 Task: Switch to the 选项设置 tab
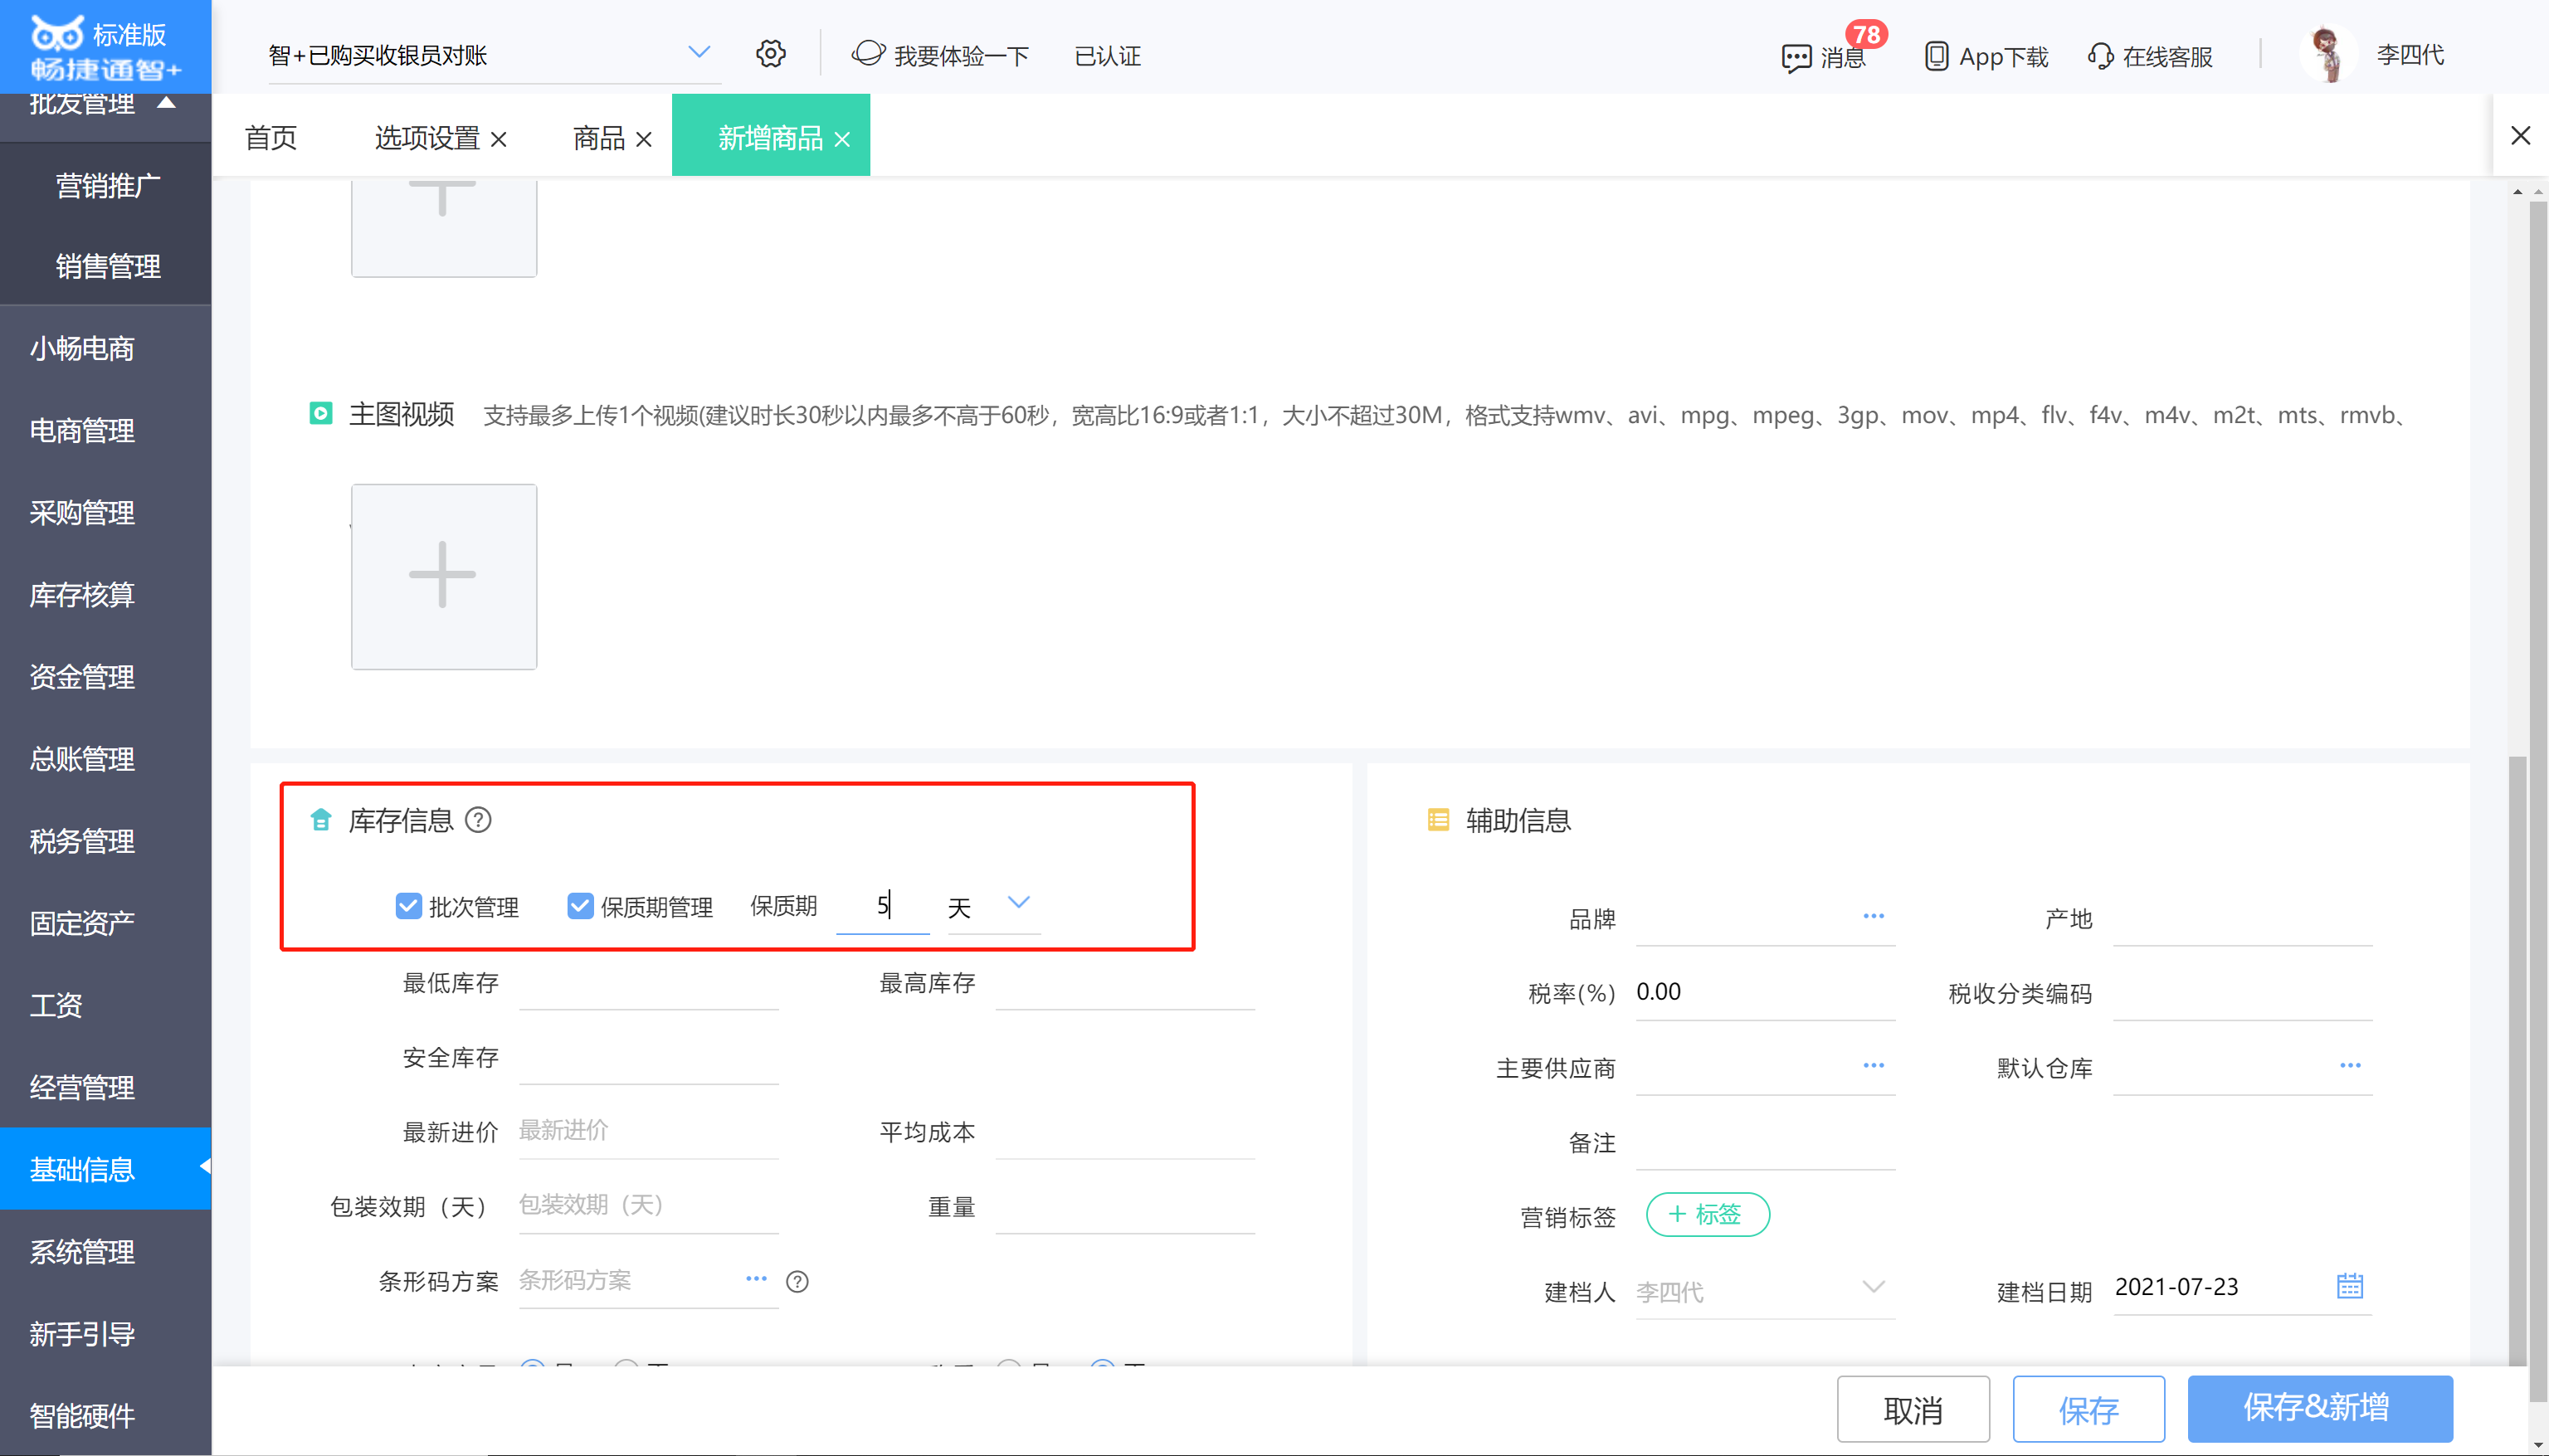(427, 138)
